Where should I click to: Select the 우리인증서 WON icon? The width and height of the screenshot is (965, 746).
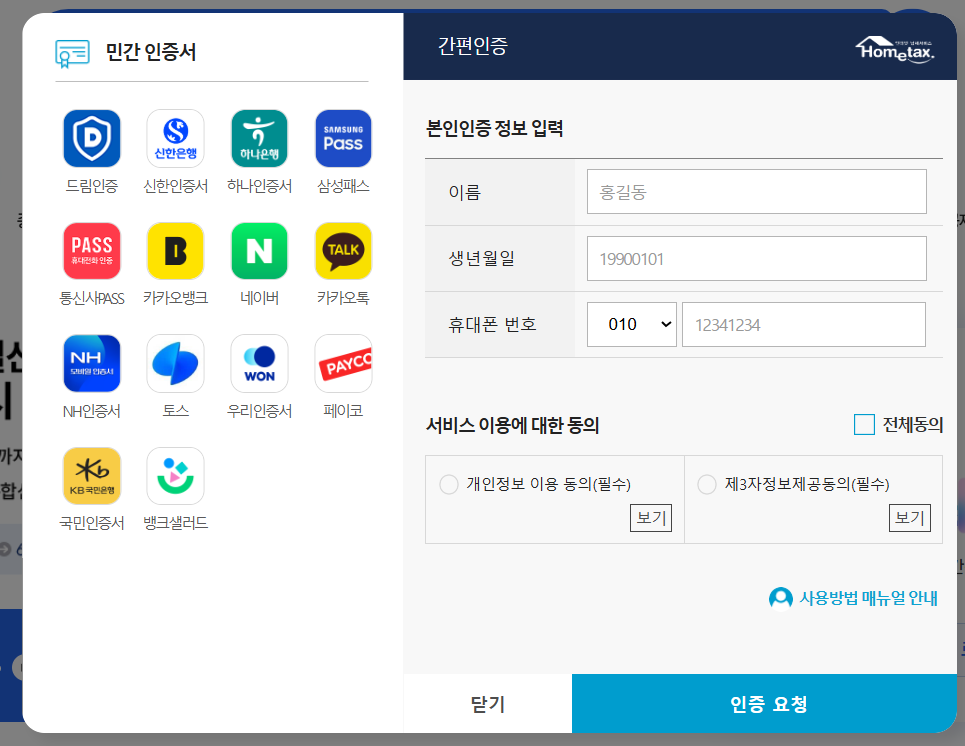tap(259, 363)
